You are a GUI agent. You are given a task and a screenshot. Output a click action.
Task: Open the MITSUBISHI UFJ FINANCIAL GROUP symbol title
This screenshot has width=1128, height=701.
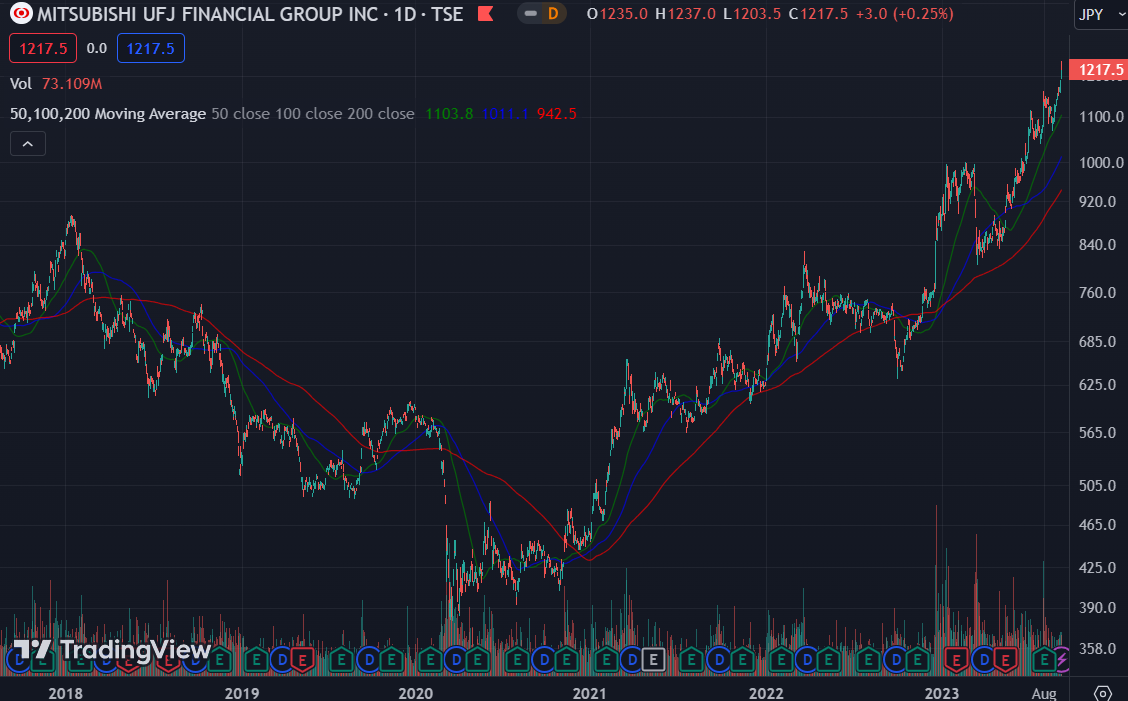click(250, 14)
